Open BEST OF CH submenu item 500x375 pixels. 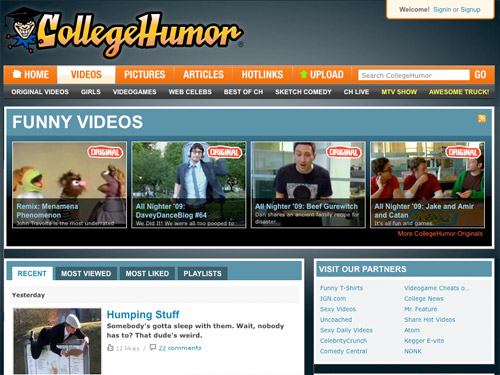pyautogui.click(x=243, y=92)
